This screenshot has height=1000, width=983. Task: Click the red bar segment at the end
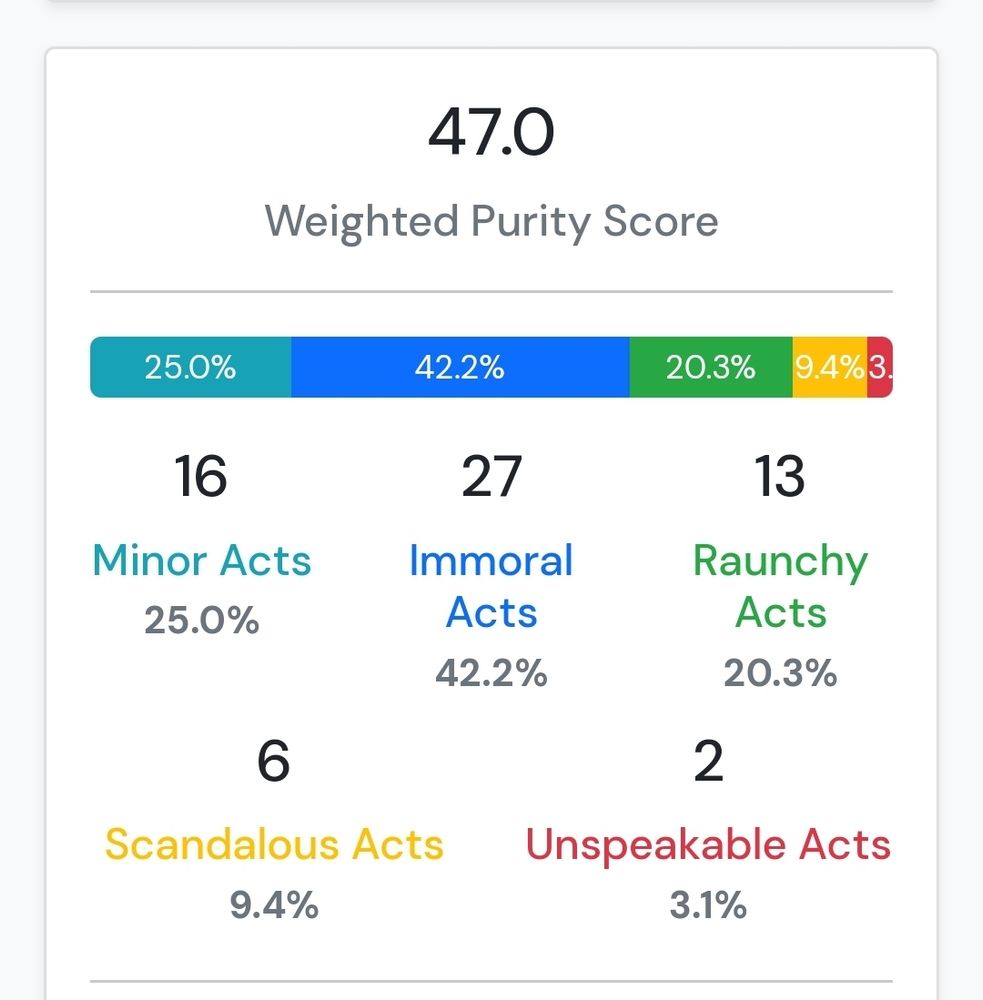(x=880, y=367)
